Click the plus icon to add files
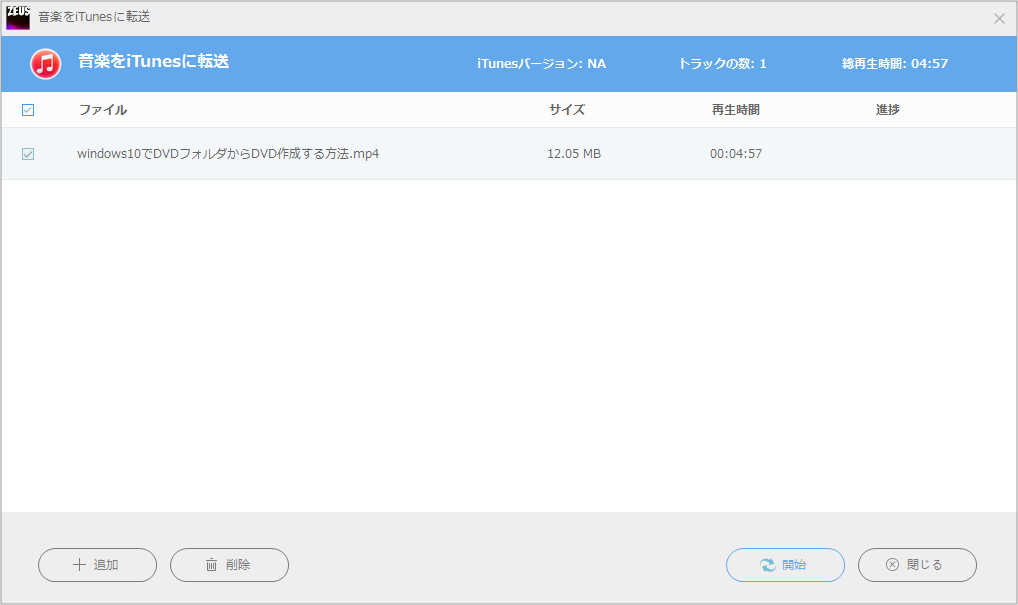 tap(80, 565)
